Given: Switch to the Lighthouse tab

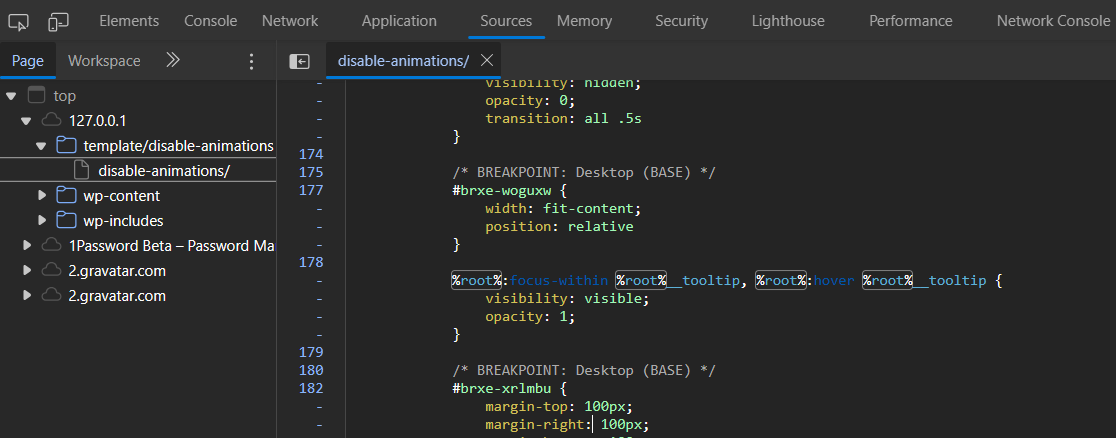Looking at the screenshot, I should point(788,21).
